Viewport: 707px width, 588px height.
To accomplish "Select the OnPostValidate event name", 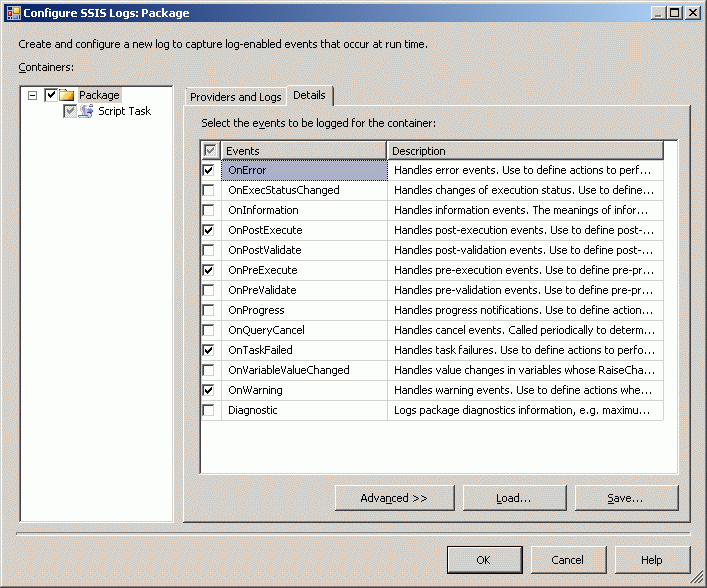I will (265, 250).
